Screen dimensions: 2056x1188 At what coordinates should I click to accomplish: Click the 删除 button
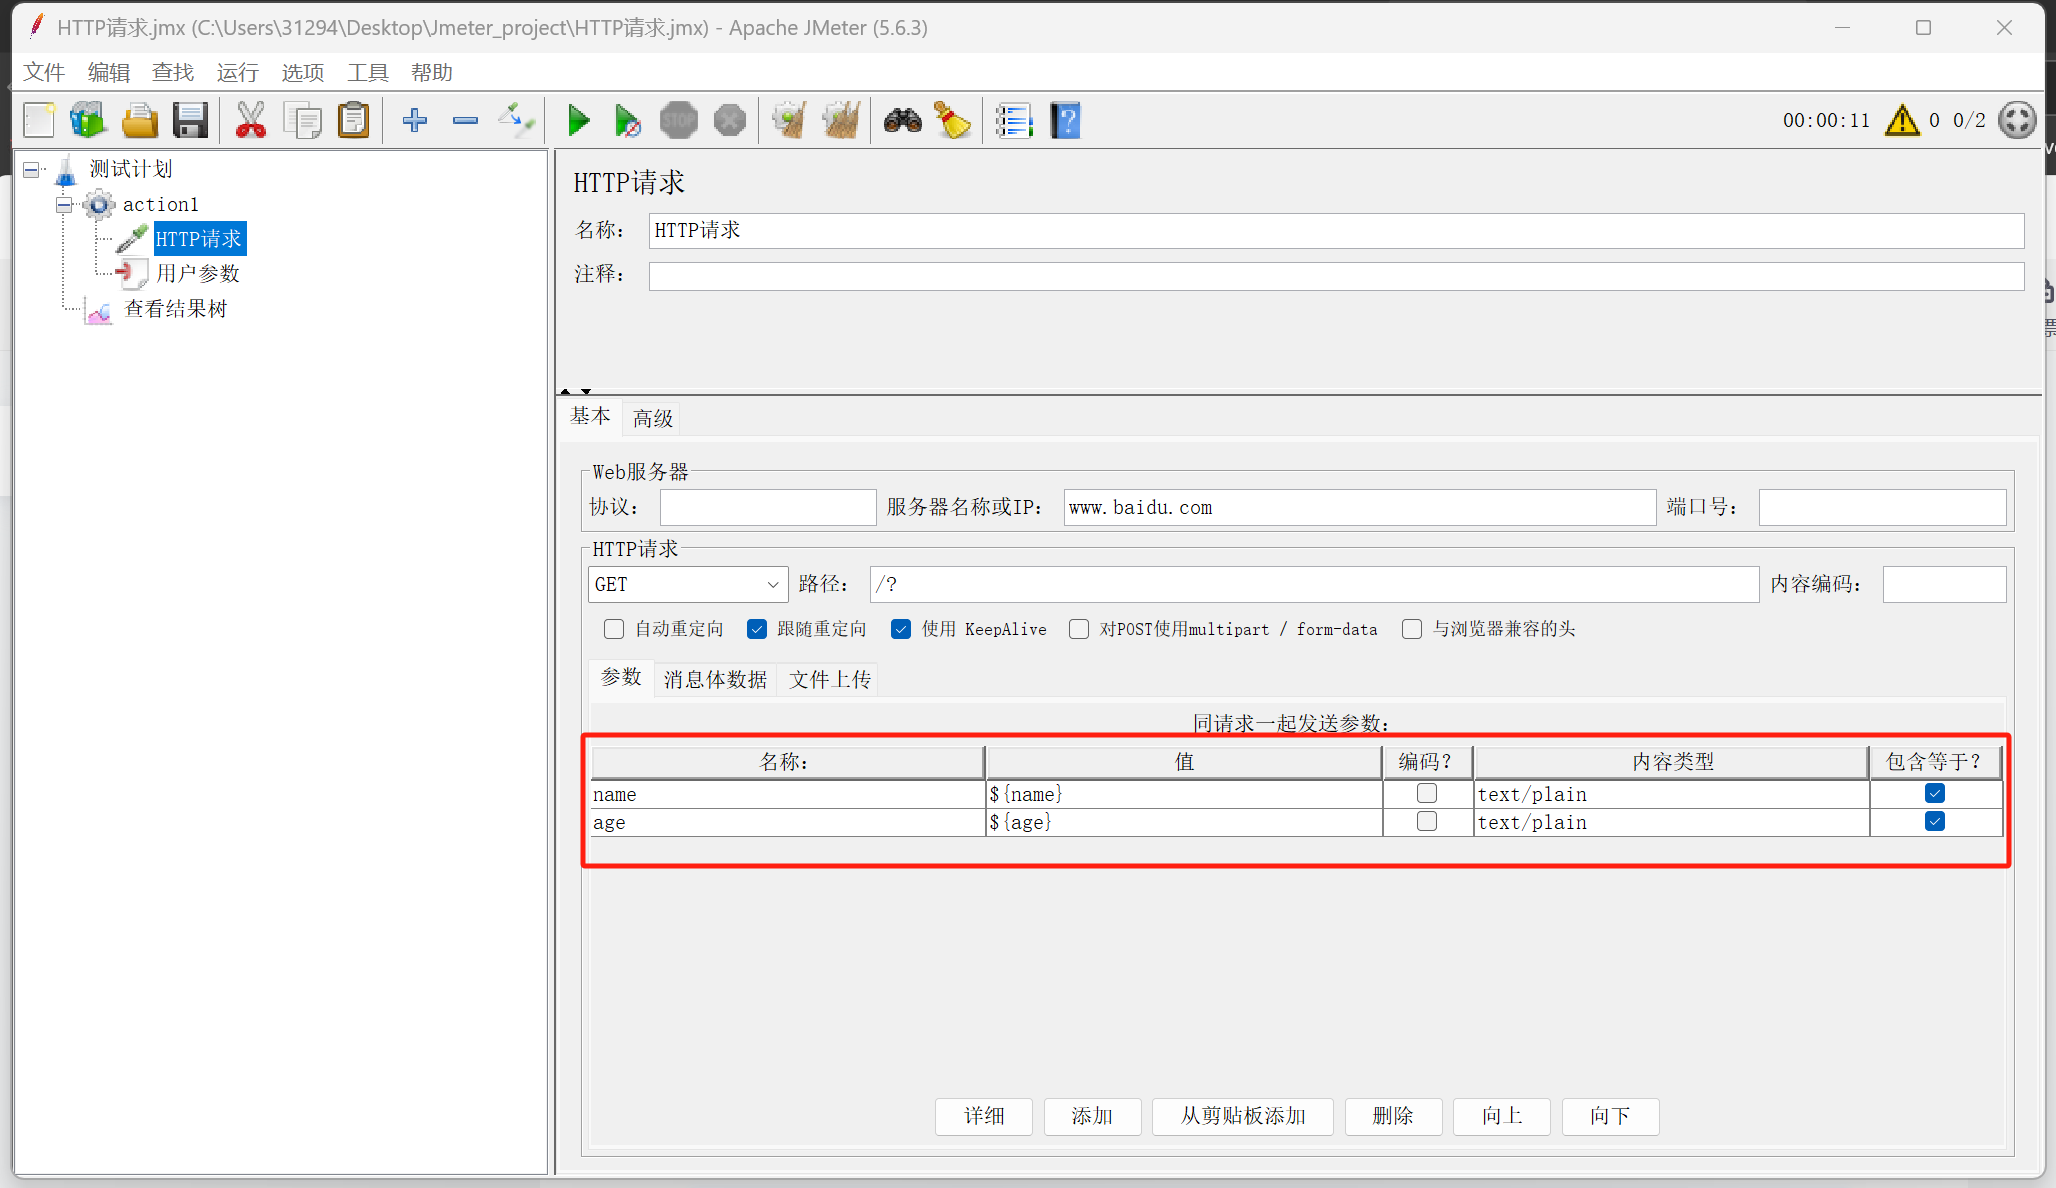pyautogui.click(x=1393, y=1116)
